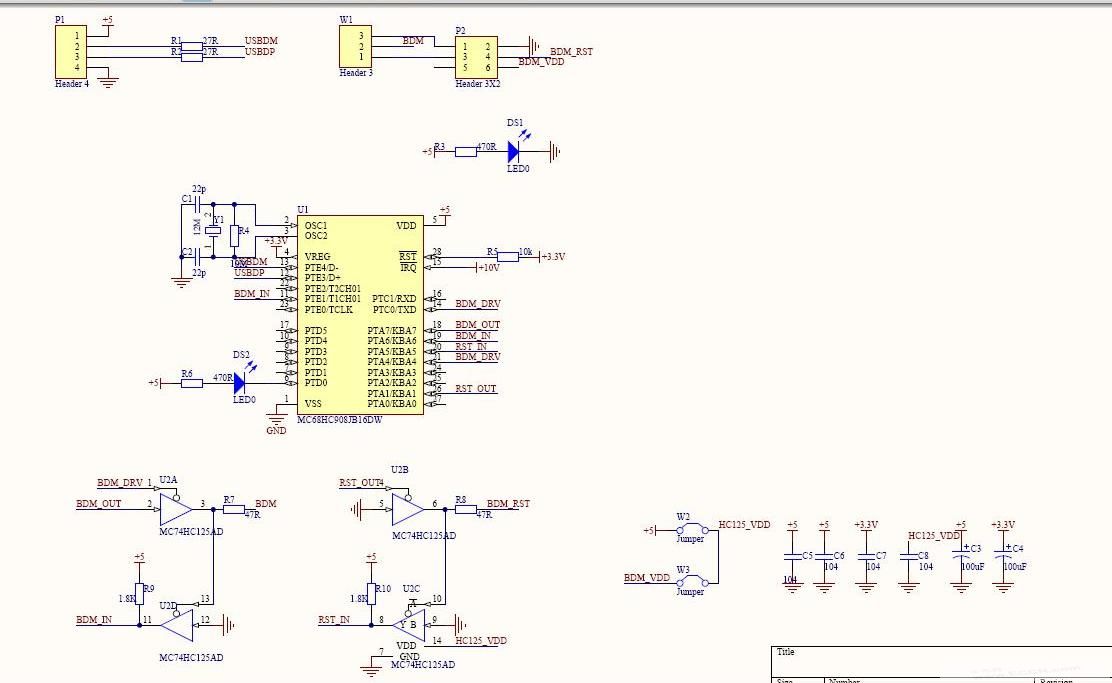The image size is (1112, 683).
Task: Click resistor R7 on the BDM output
Action: tap(233, 510)
